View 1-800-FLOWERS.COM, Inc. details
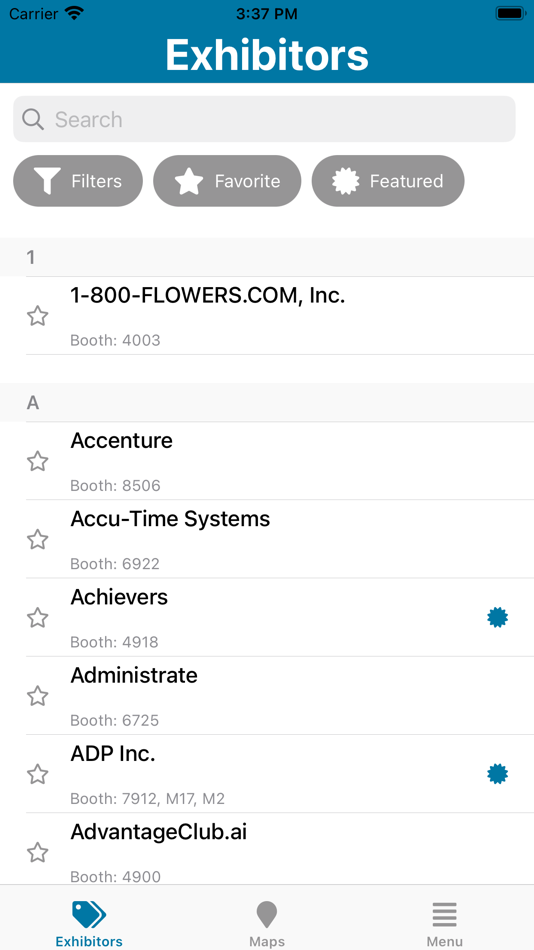Screen dimensions: 534x950 pos(279,316)
